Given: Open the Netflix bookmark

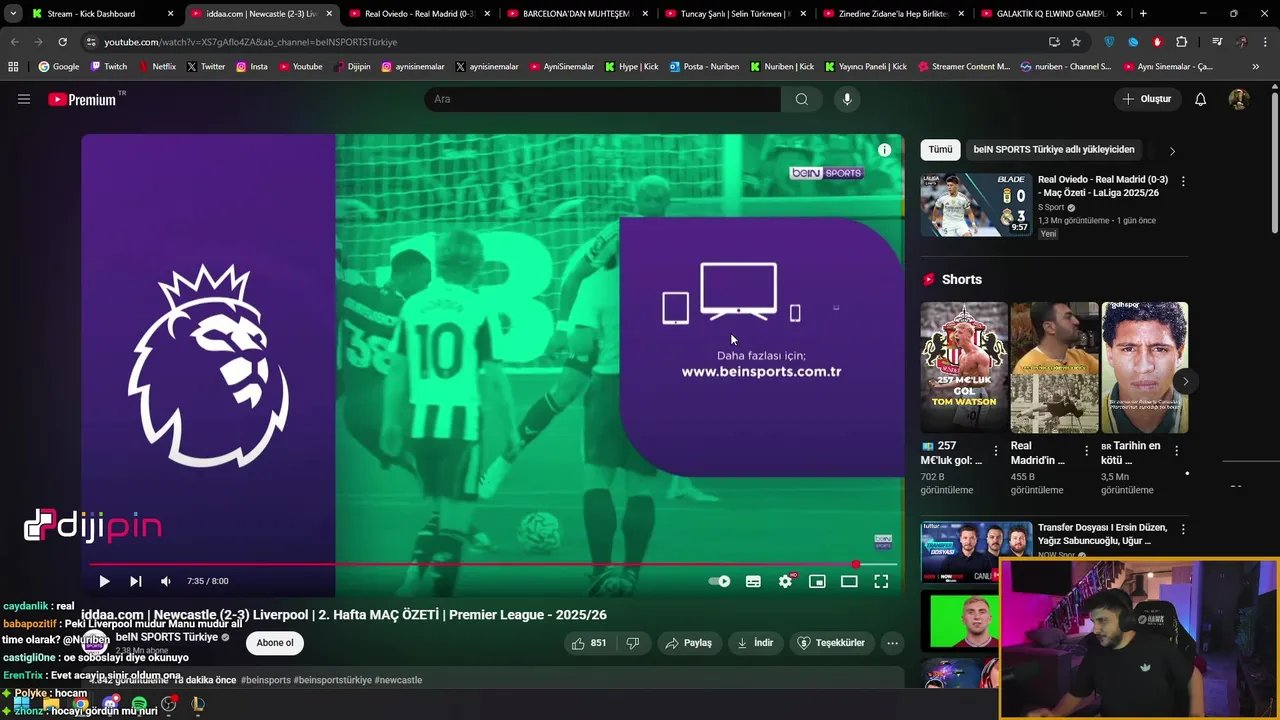Looking at the screenshot, I should pyautogui.click(x=157, y=67).
